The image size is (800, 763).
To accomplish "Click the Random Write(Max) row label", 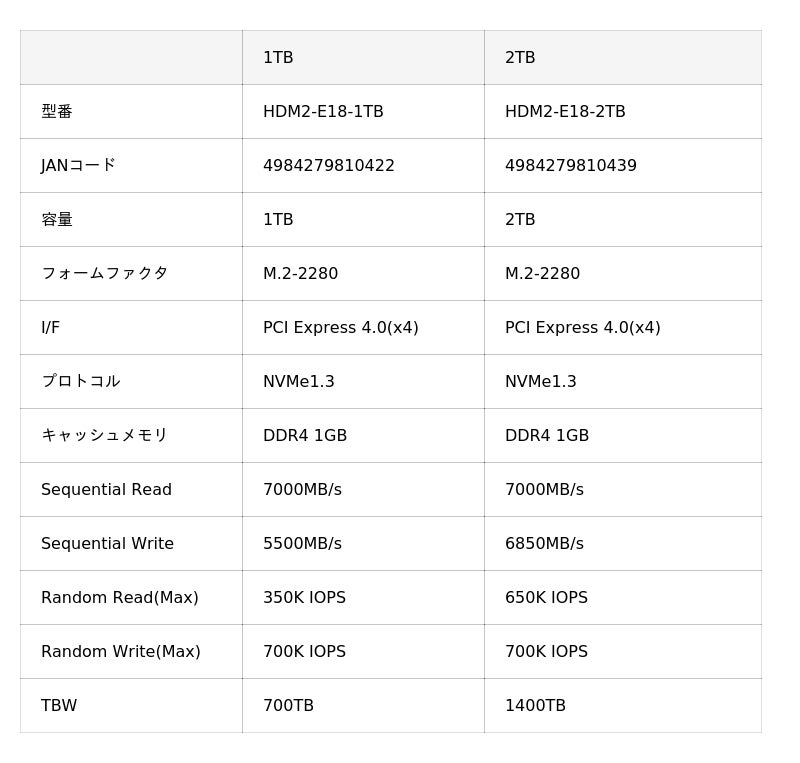I will pyautogui.click(x=121, y=652).
